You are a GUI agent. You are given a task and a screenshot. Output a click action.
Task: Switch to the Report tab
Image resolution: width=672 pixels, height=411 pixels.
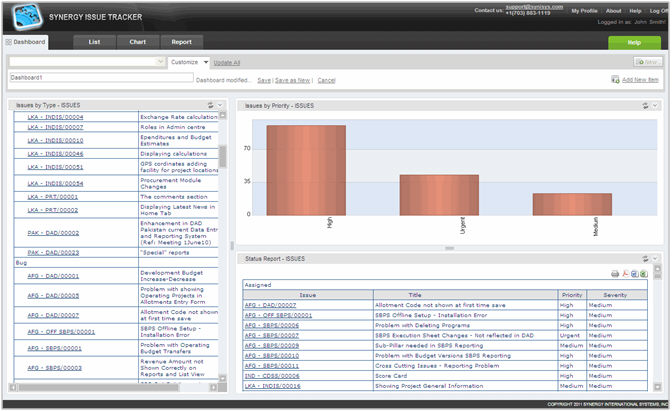pyautogui.click(x=181, y=42)
